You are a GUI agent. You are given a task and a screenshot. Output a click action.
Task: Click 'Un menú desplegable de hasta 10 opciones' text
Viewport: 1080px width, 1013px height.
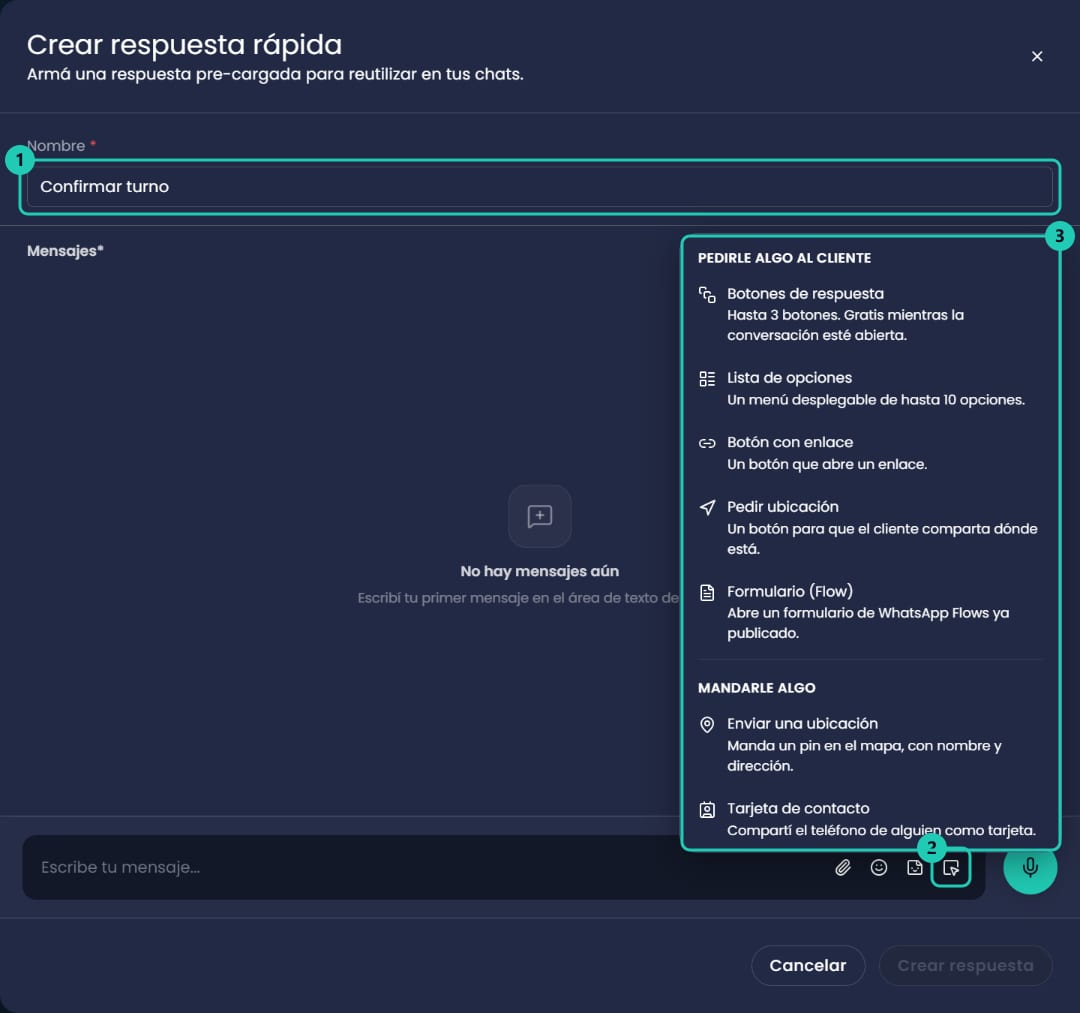click(875, 400)
